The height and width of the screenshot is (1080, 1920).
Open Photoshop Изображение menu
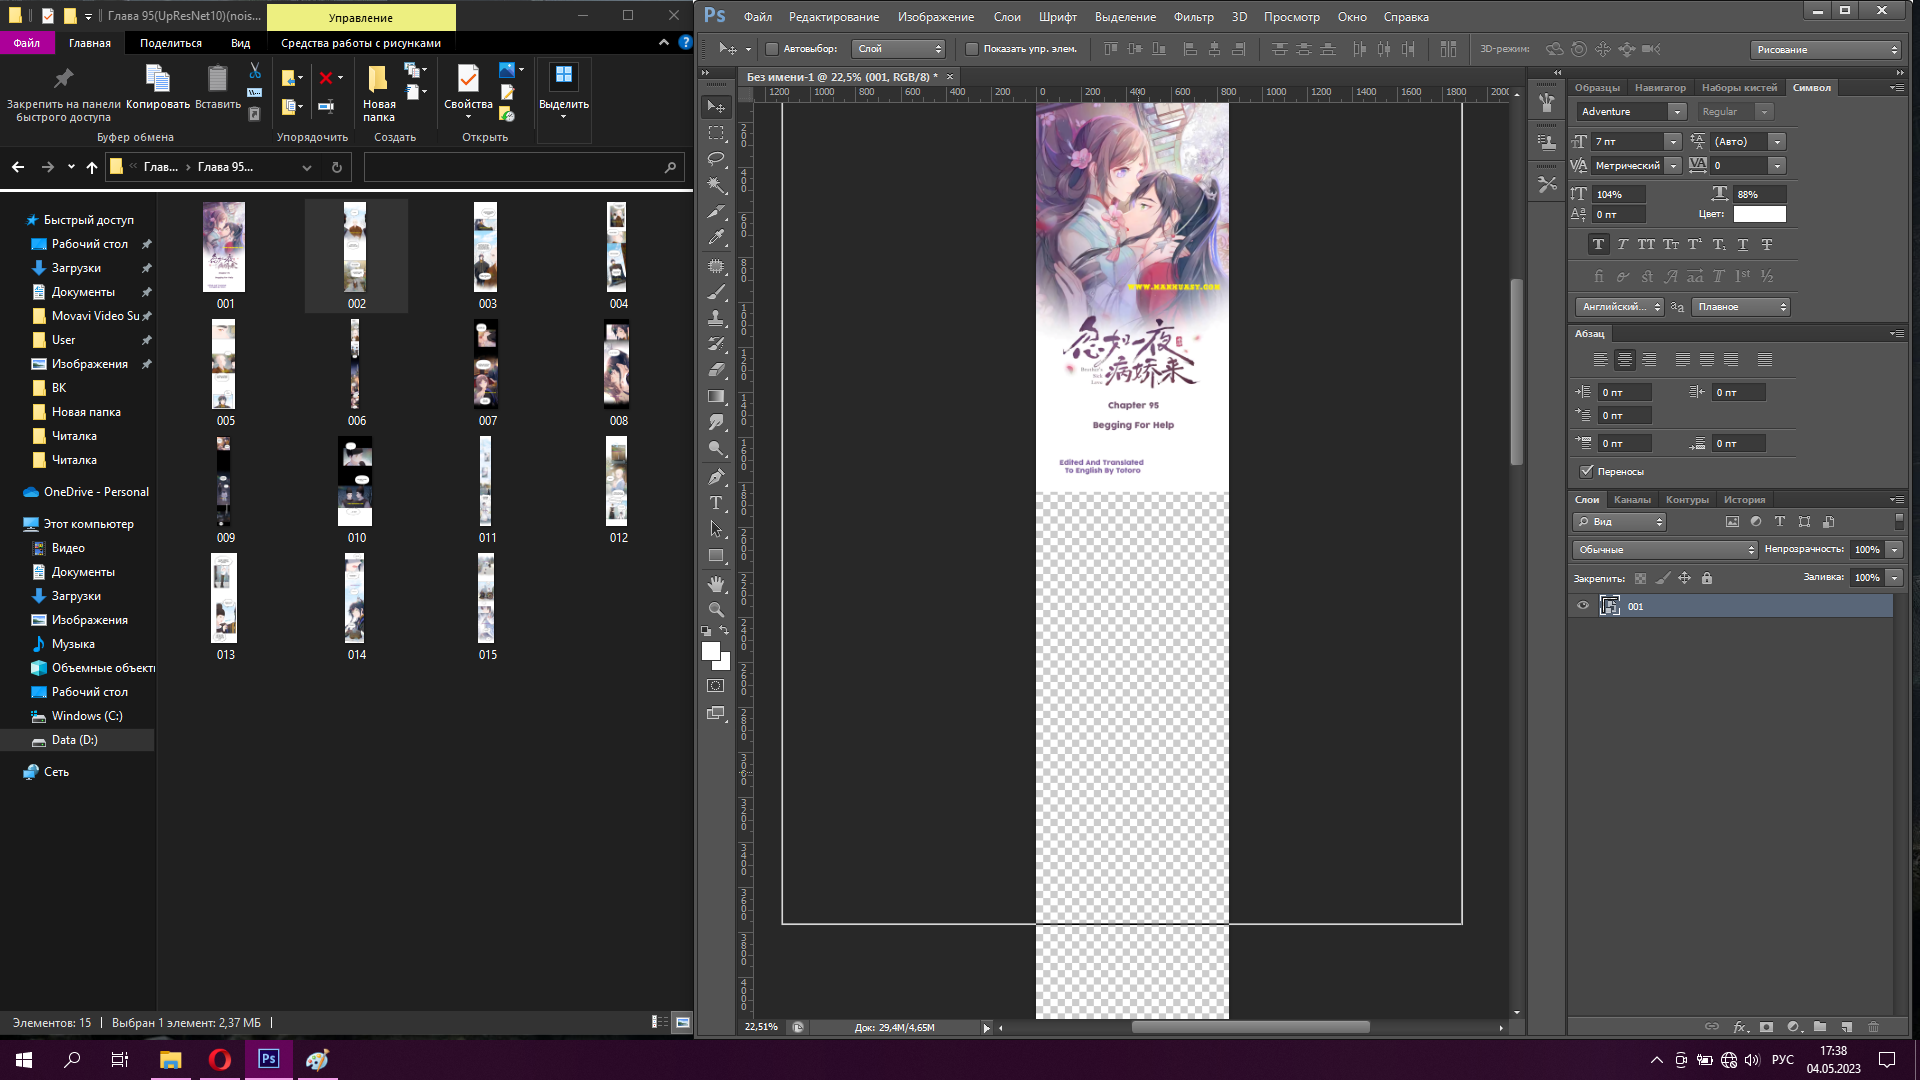[935, 17]
